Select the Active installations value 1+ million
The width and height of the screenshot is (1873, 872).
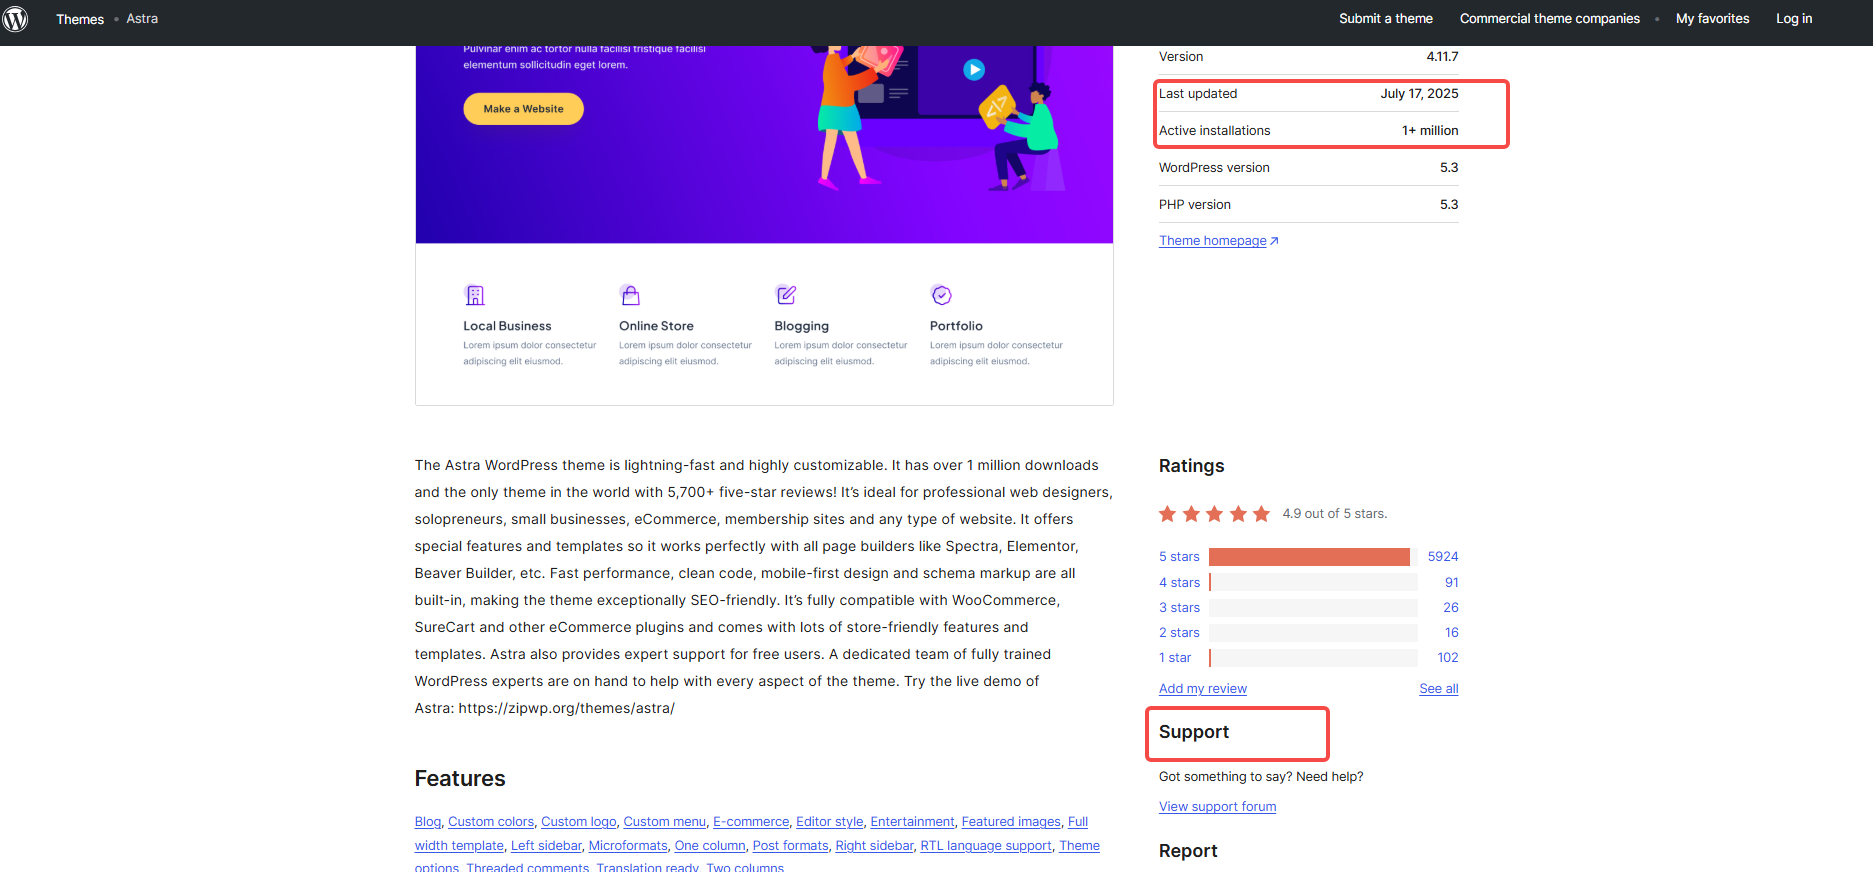1430,131
